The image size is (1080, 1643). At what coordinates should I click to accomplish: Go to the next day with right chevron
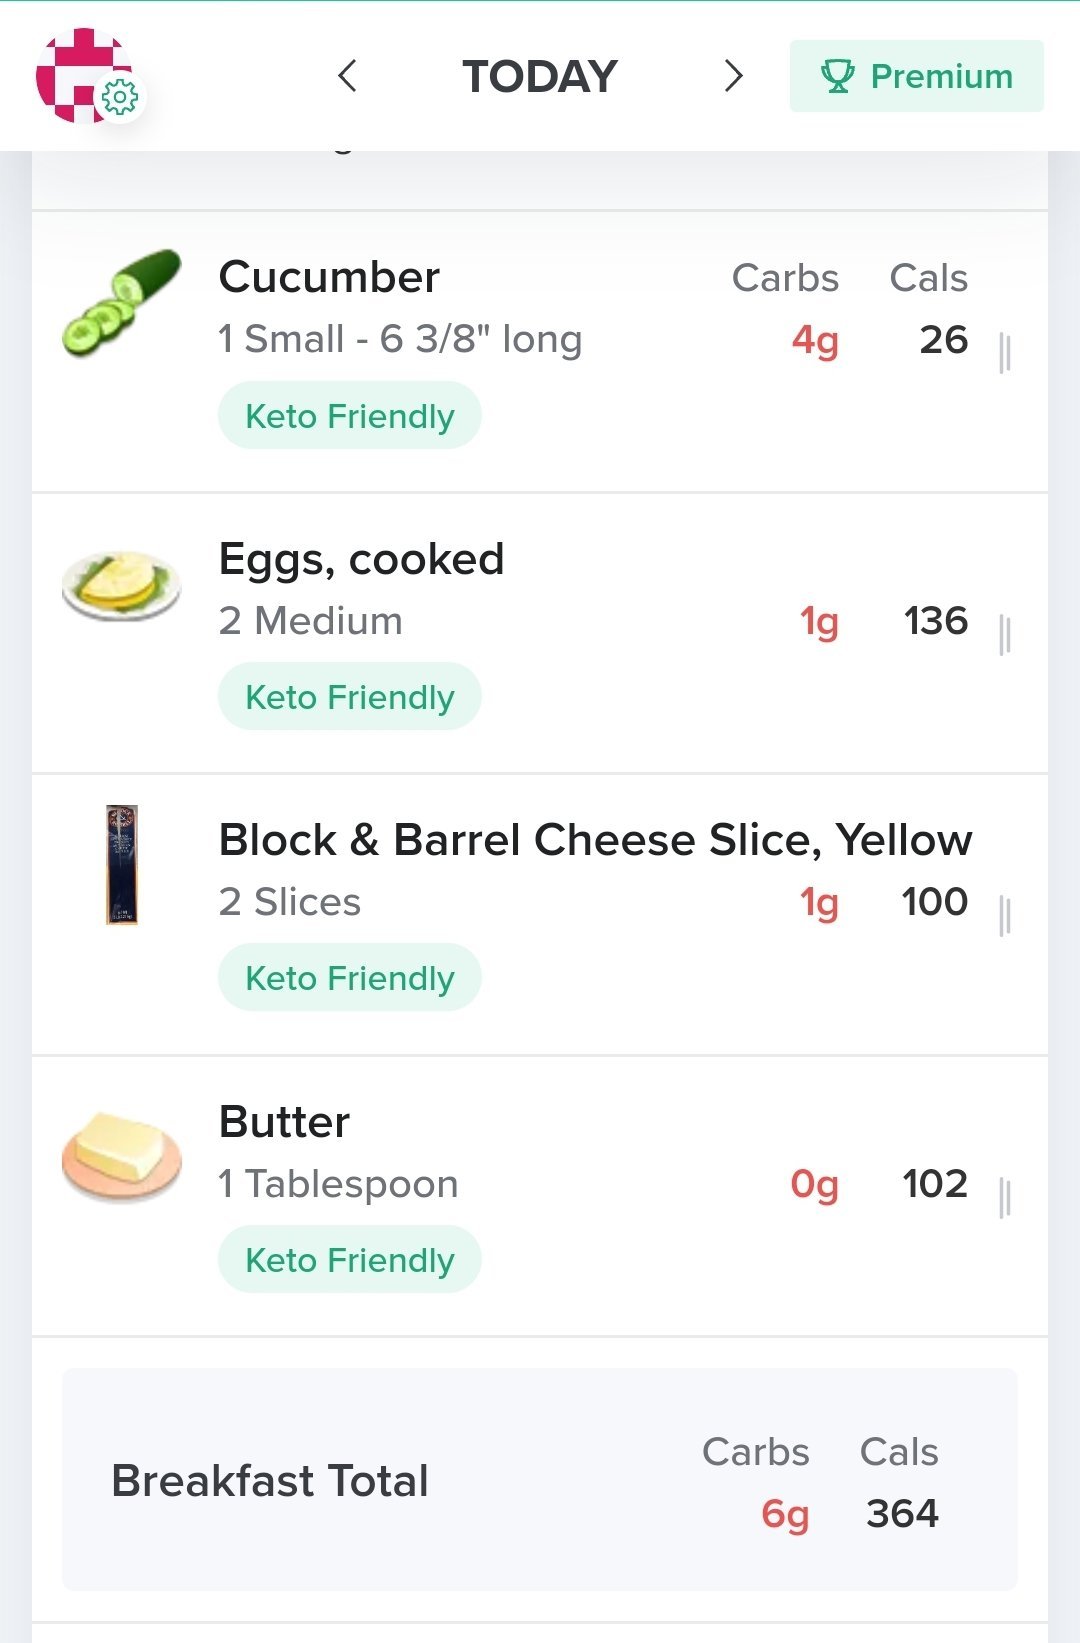click(733, 76)
